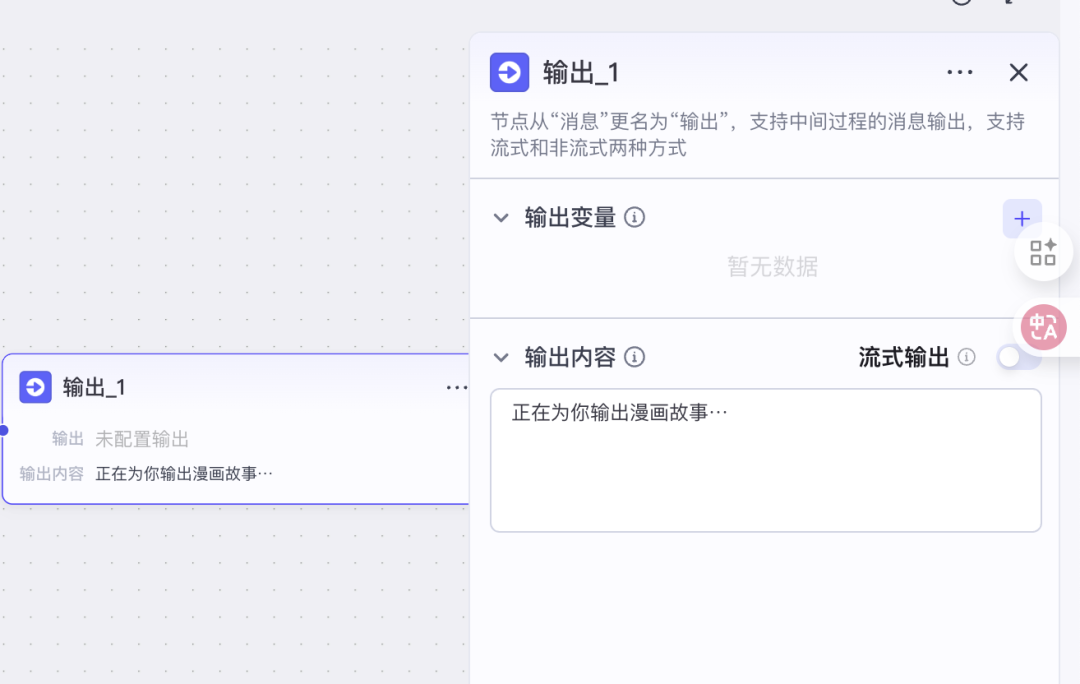Open the canvas node's more options menu

[456, 388]
